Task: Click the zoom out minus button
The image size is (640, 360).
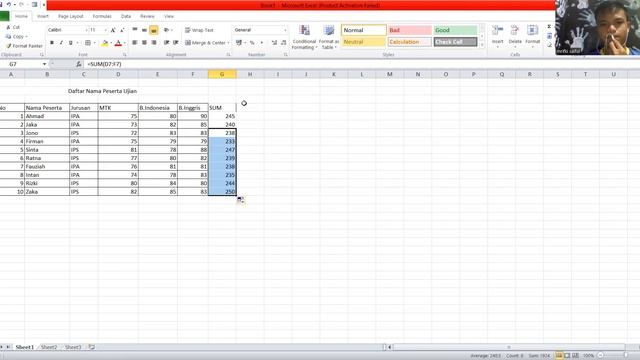Action: click(600, 356)
